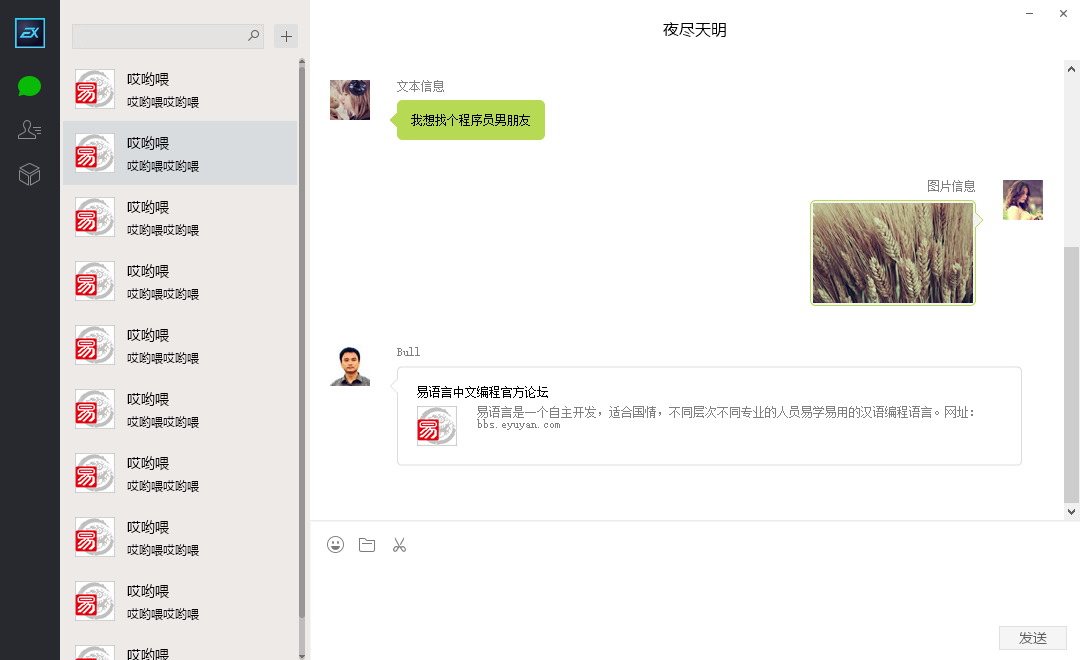Click the 易 icon in the link card
1080x660 pixels.
click(437, 426)
